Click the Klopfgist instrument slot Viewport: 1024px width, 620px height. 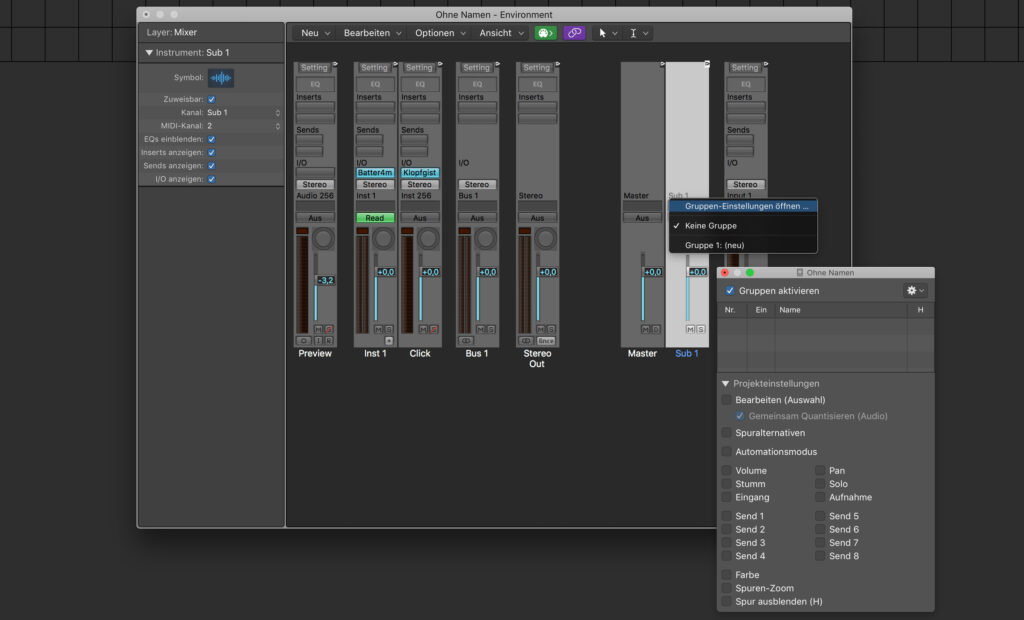pos(420,172)
